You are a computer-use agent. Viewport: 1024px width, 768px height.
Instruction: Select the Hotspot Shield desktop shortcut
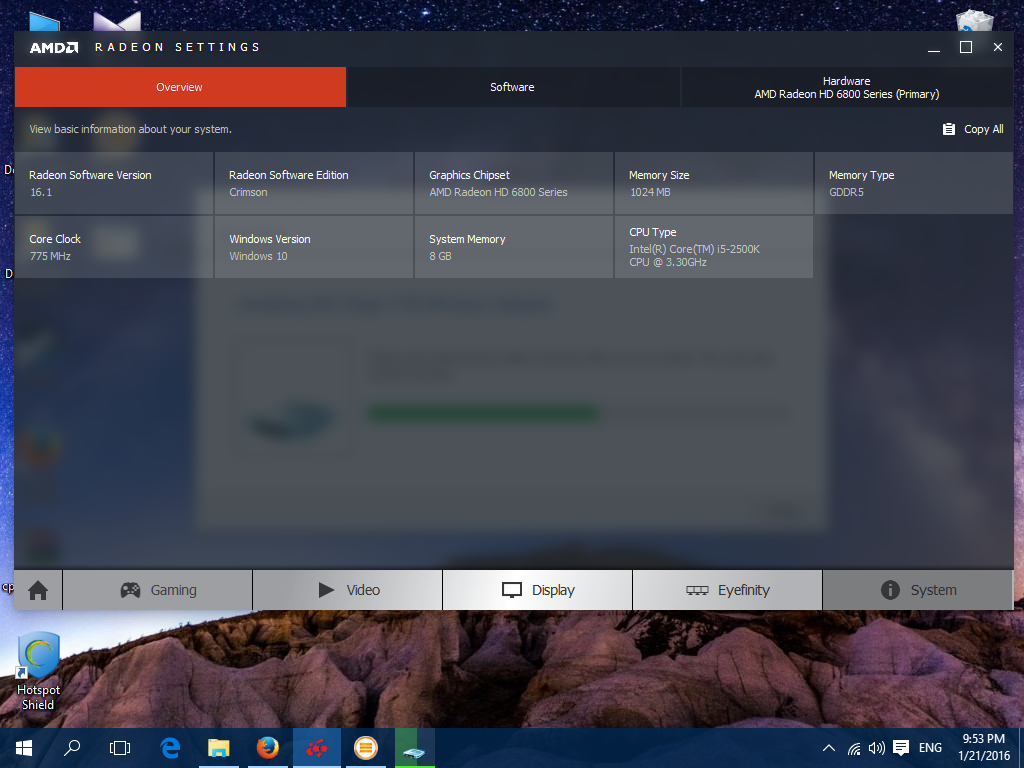[x=39, y=671]
